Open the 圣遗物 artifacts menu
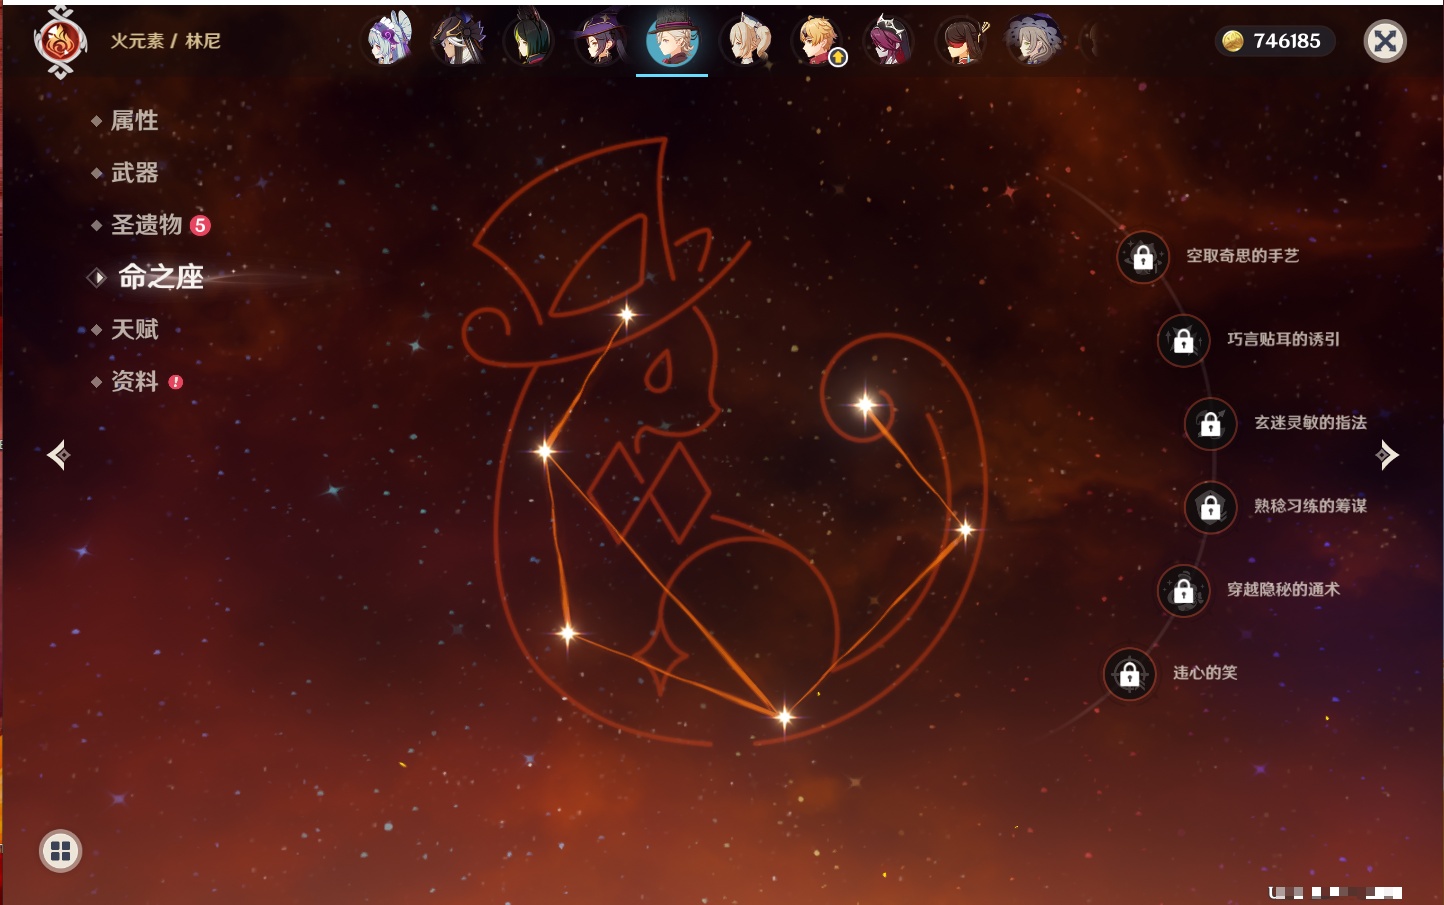The width and height of the screenshot is (1444, 905). (146, 225)
